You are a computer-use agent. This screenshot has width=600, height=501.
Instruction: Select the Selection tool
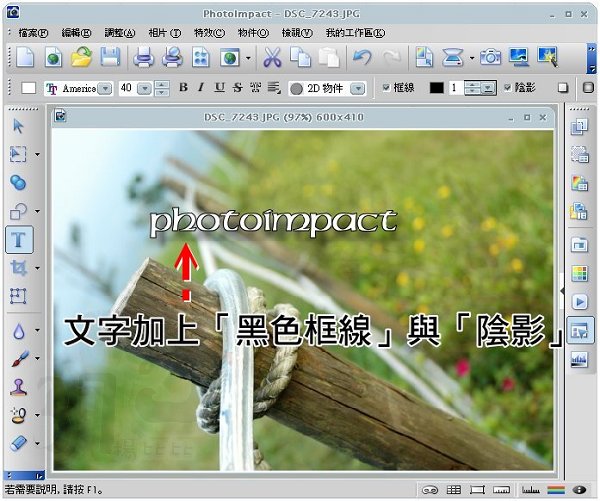18,154
